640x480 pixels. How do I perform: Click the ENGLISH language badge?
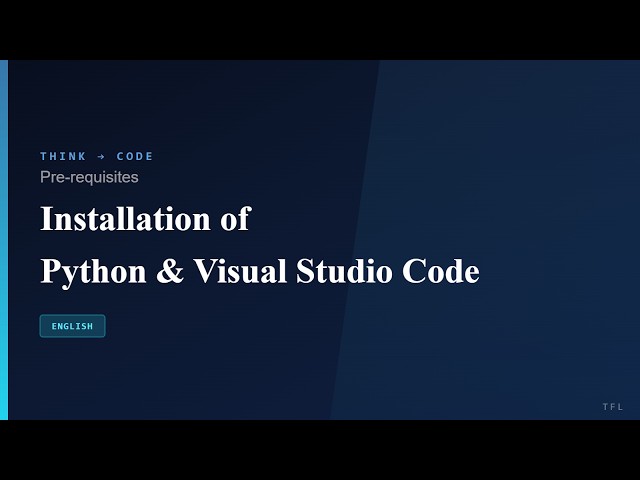72,326
